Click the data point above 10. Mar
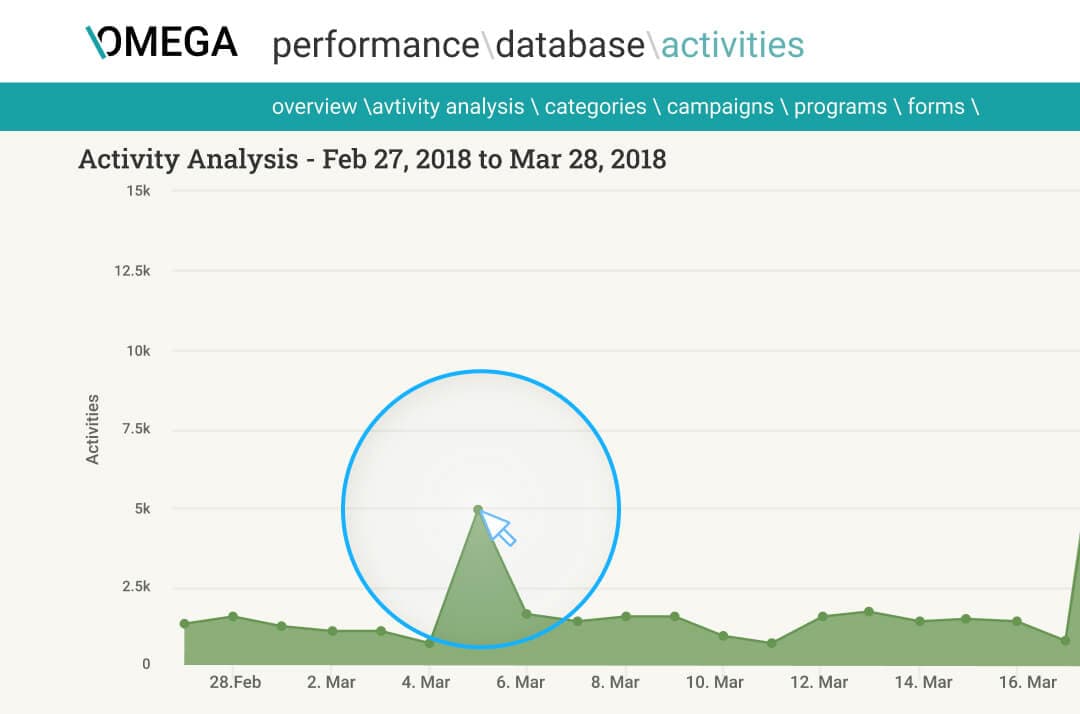 722,636
